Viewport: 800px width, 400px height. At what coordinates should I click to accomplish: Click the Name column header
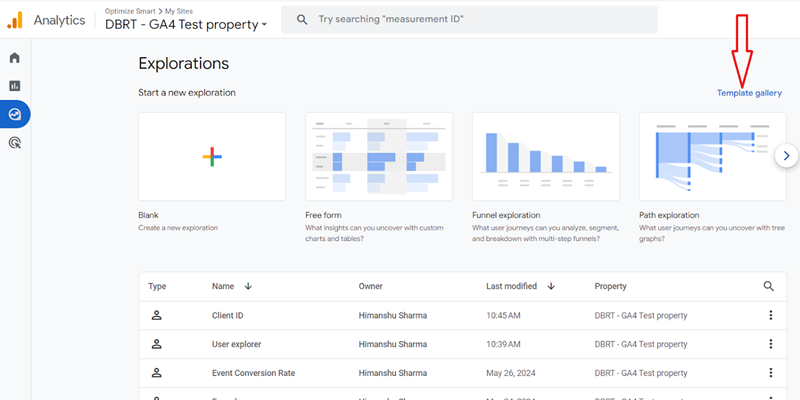coord(223,286)
